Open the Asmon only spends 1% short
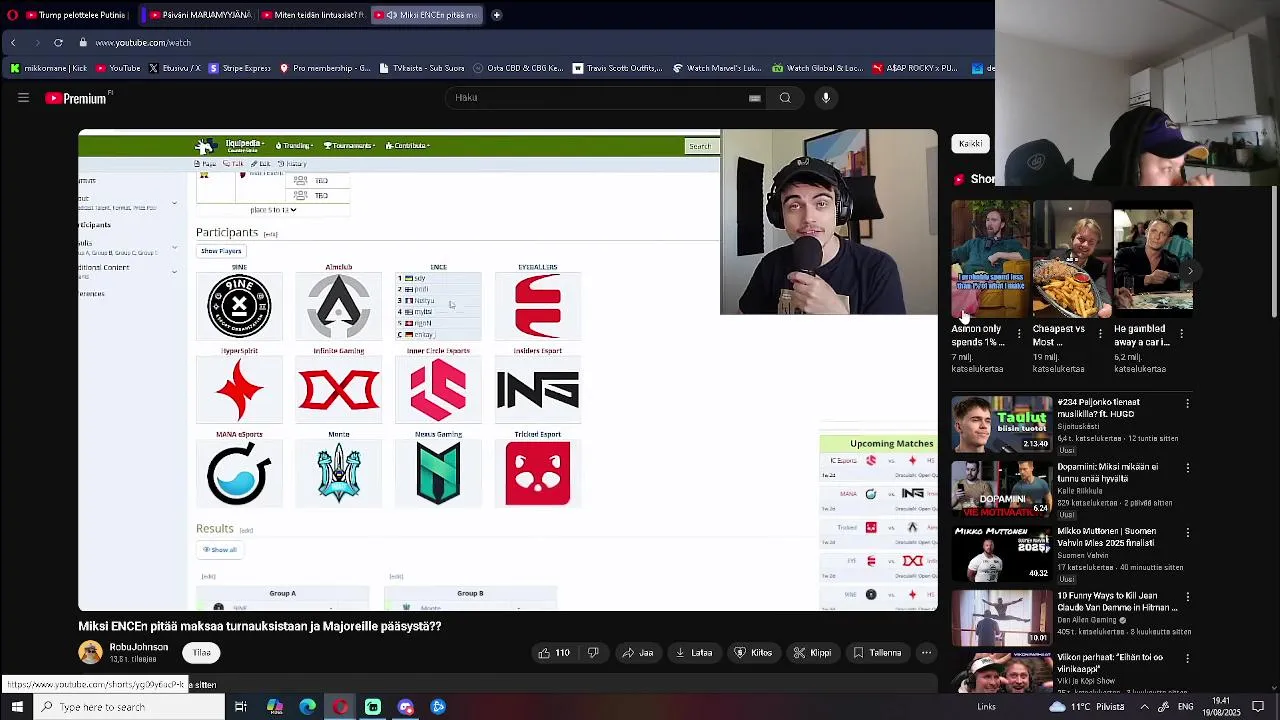1280x720 pixels. coord(990,259)
